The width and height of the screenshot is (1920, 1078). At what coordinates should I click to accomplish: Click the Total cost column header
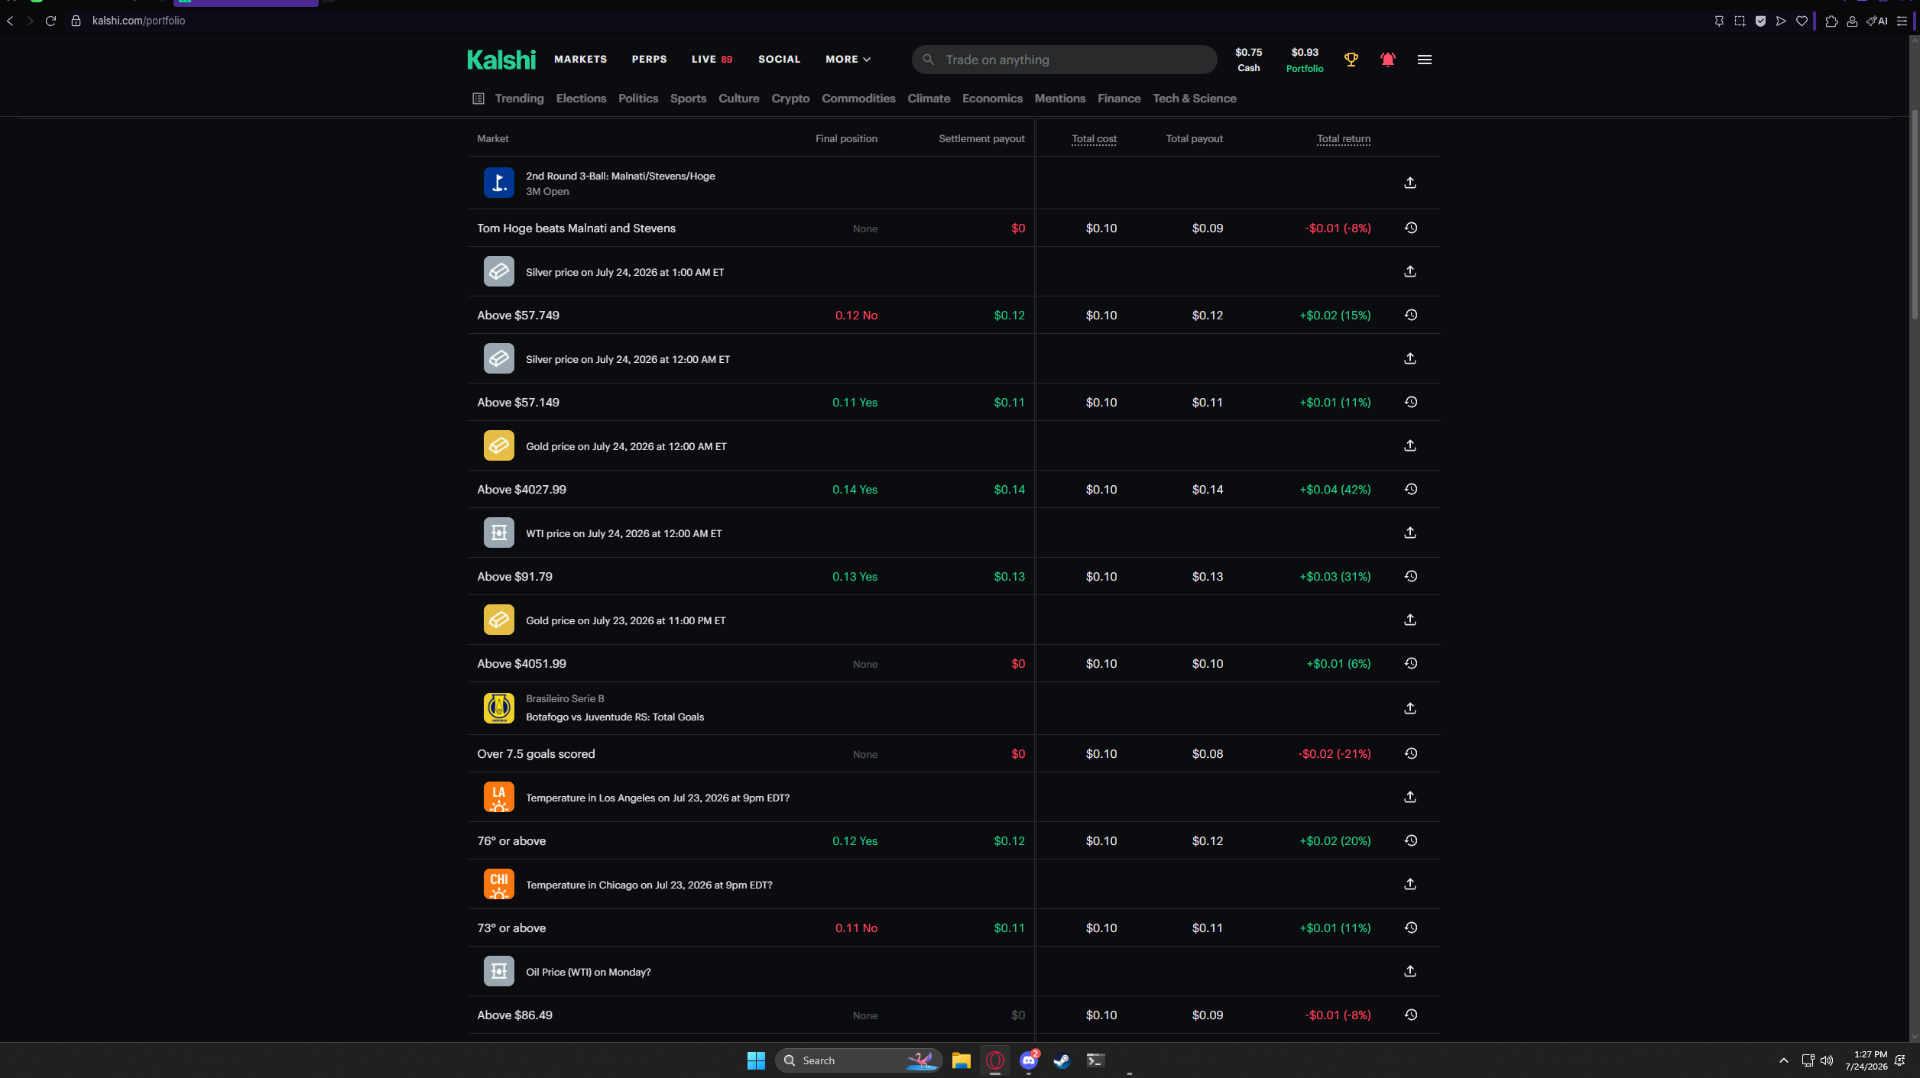click(x=1094, y=139)
